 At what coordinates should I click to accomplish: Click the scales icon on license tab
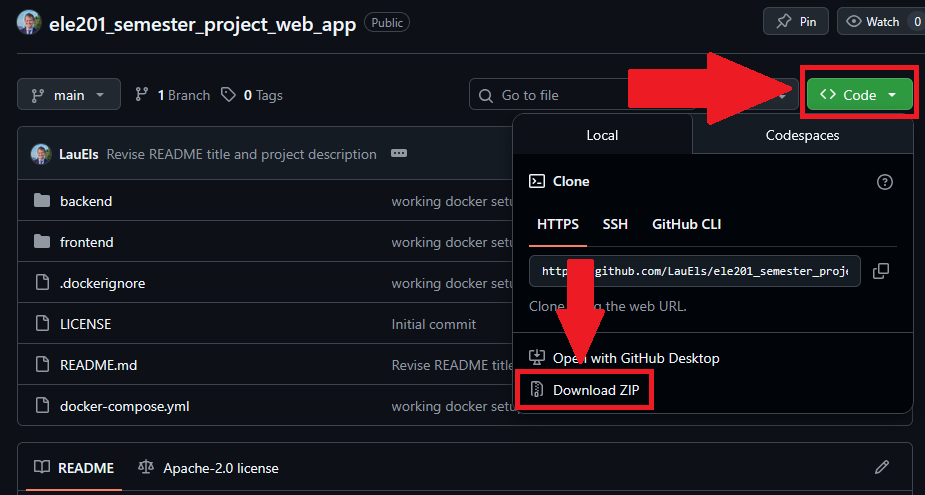tap(145, 467)
